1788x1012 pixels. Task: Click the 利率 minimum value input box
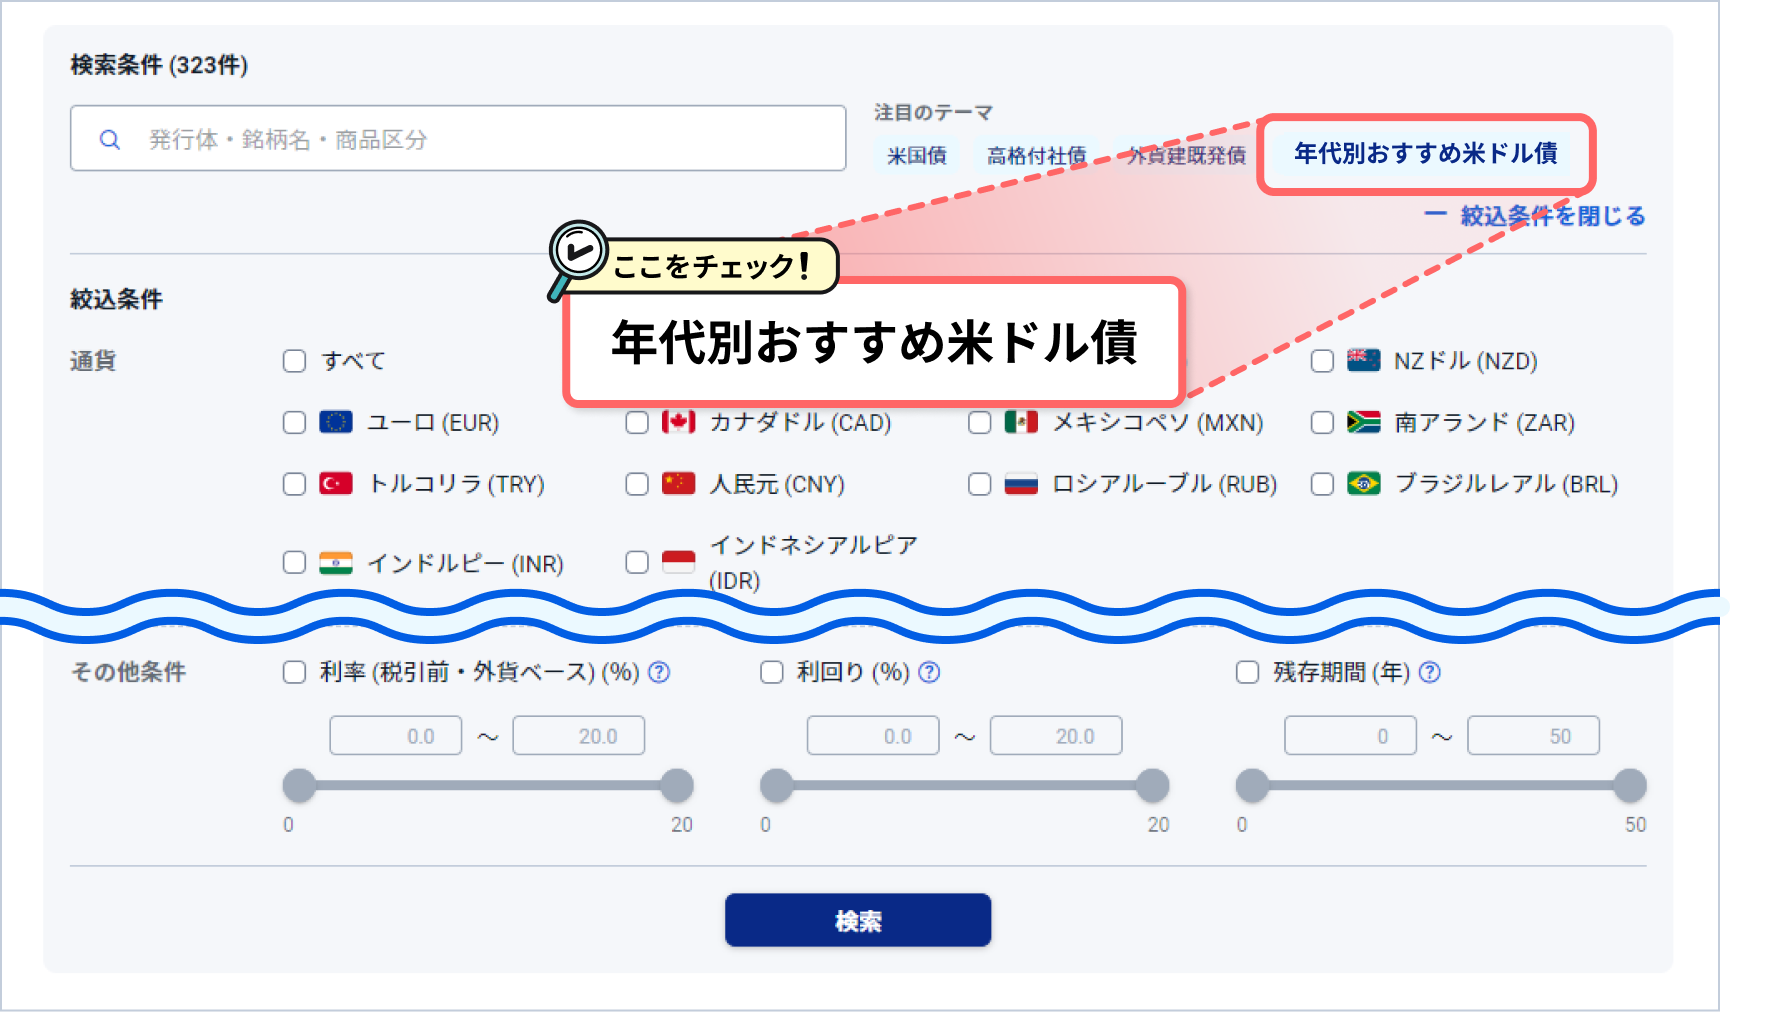coord(396,736)
